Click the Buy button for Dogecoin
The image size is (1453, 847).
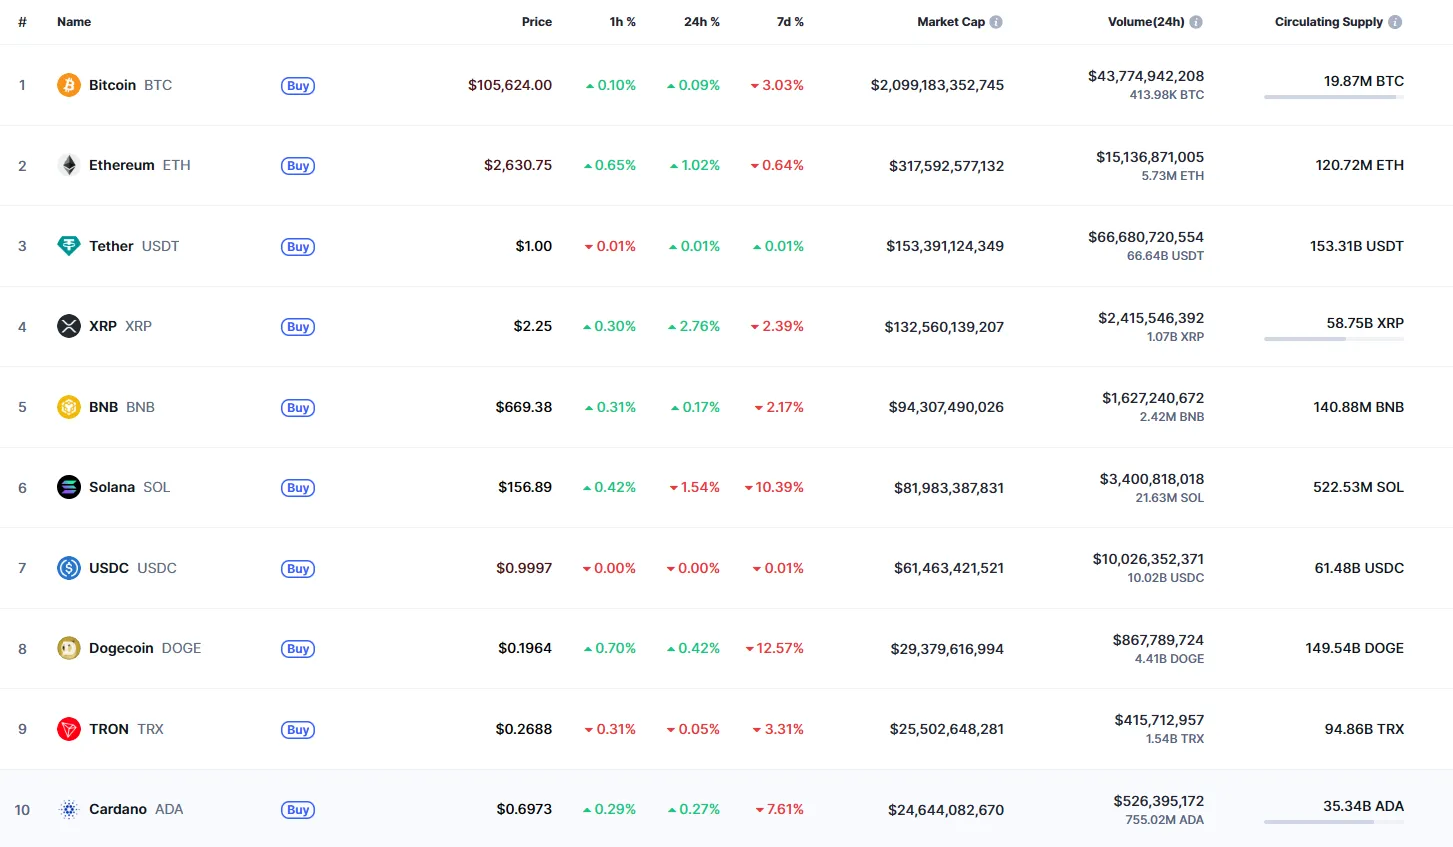(298, 649)
